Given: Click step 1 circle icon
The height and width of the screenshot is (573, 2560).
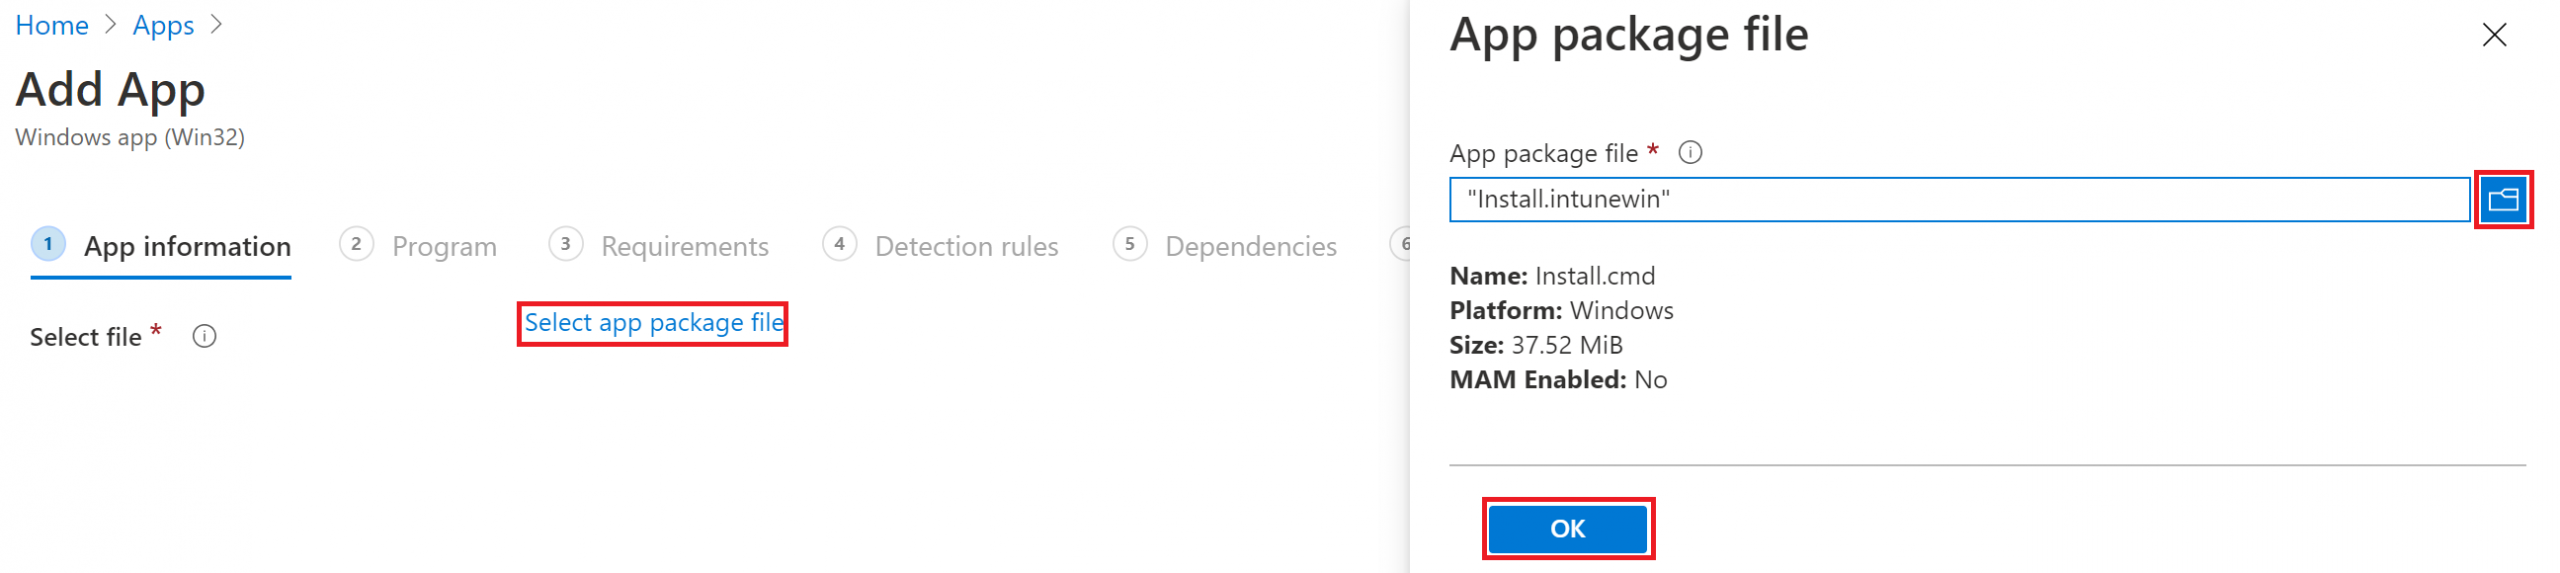Looking at the screenshot, I should (48, 245).
